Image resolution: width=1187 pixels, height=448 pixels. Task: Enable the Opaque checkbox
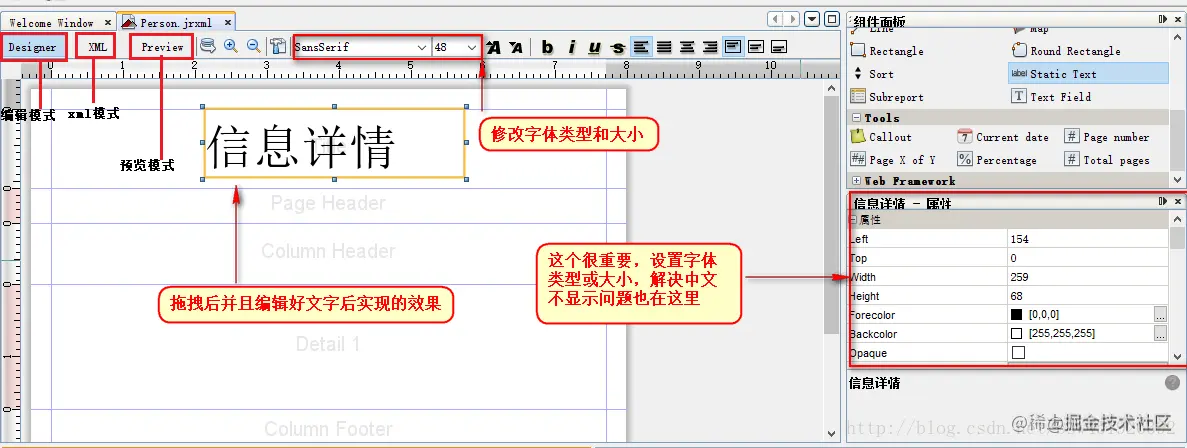pyautogui.click(x=1018, y=353)
